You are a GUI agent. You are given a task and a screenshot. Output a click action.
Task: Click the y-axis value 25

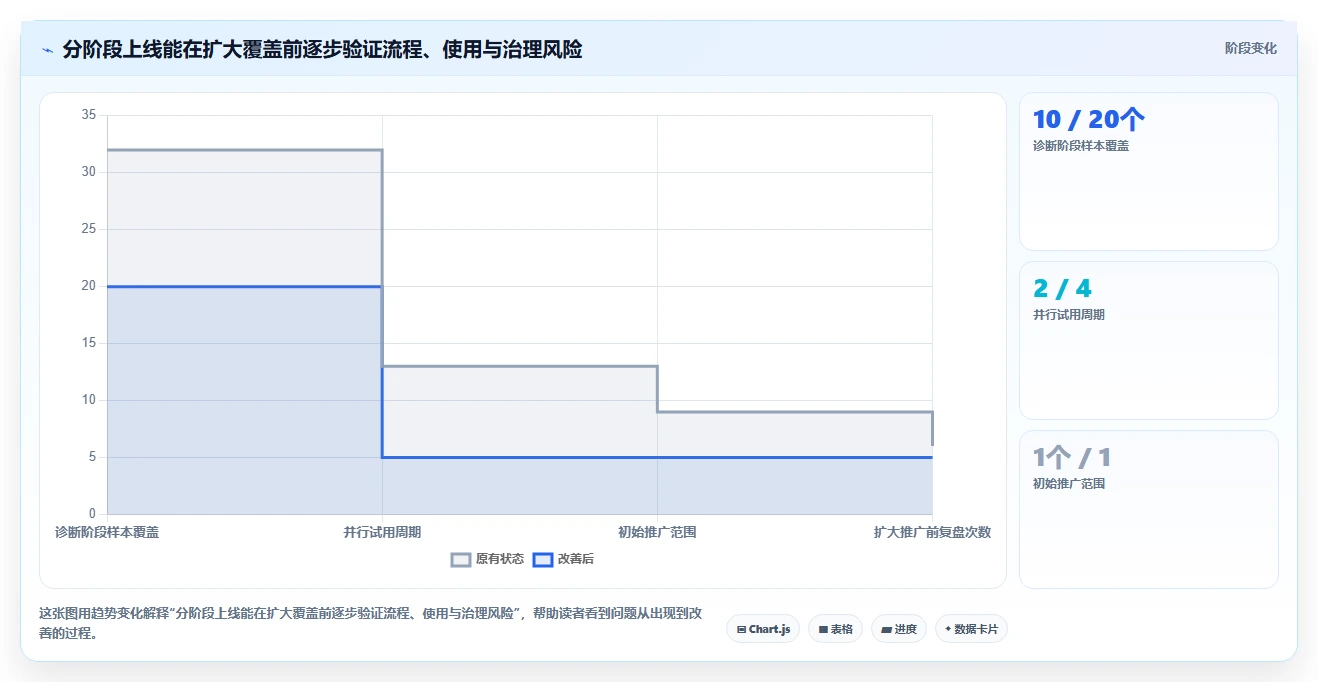click(88, 229)
